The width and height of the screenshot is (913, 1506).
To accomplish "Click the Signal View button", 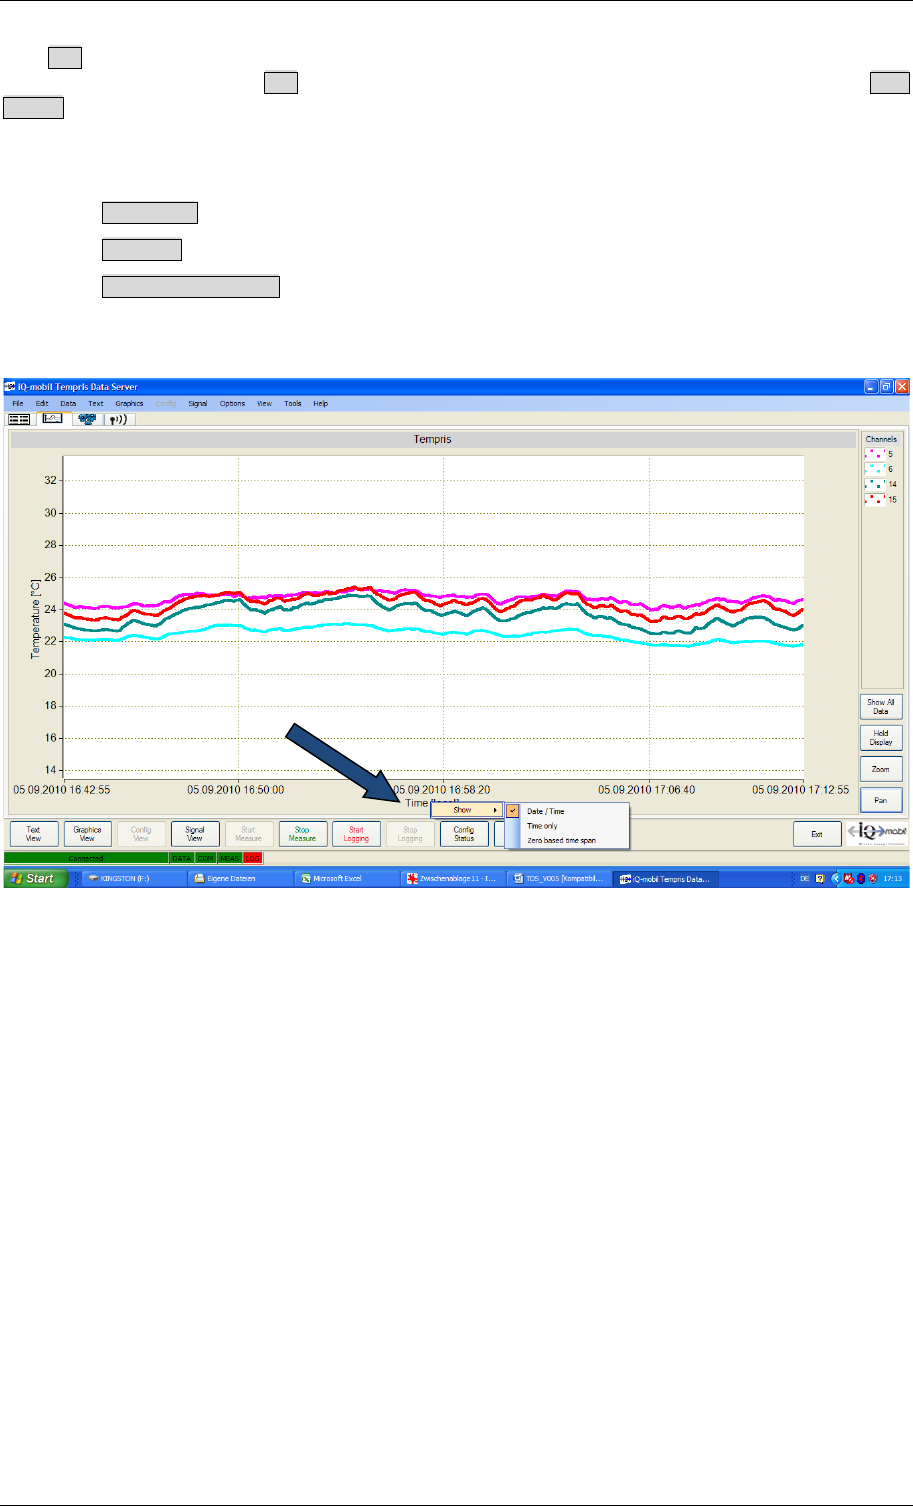I will [195, 834].
